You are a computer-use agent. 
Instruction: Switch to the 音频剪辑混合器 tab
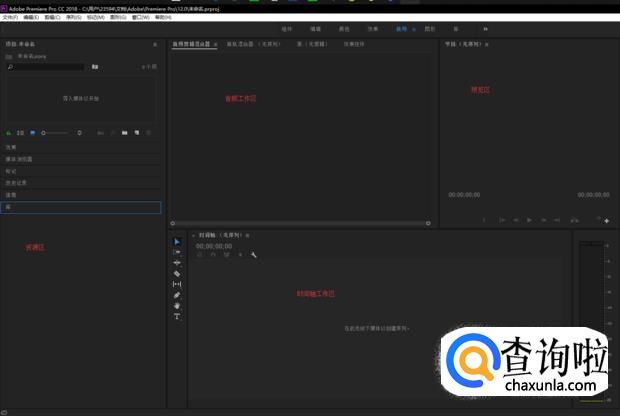pyautogui.click(x=191, y=44)
